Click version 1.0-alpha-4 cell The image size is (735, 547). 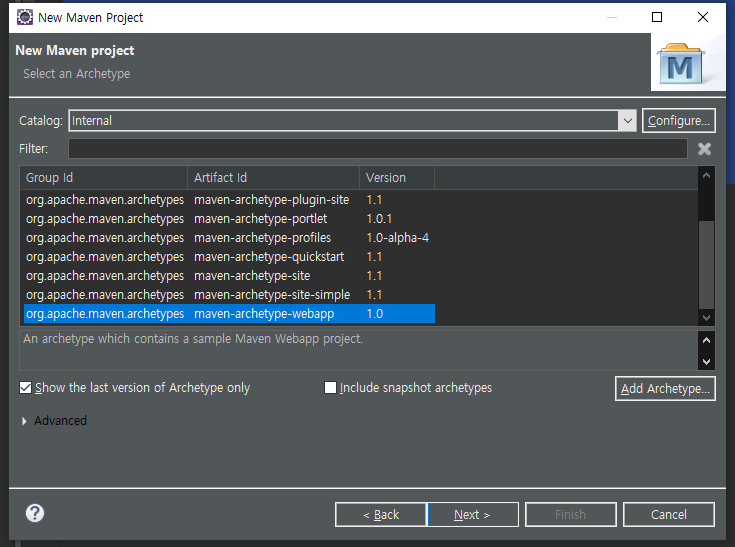tap(398, 238)
